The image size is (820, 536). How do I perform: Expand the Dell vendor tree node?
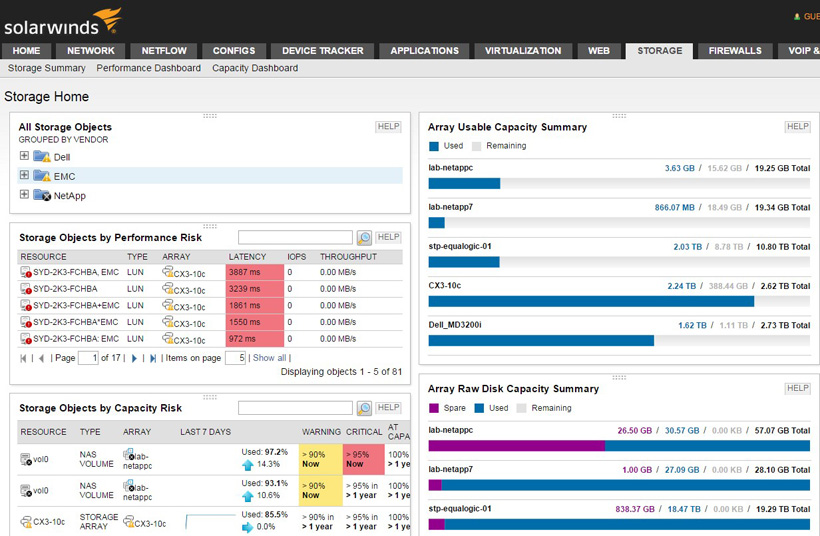point(24,156)
